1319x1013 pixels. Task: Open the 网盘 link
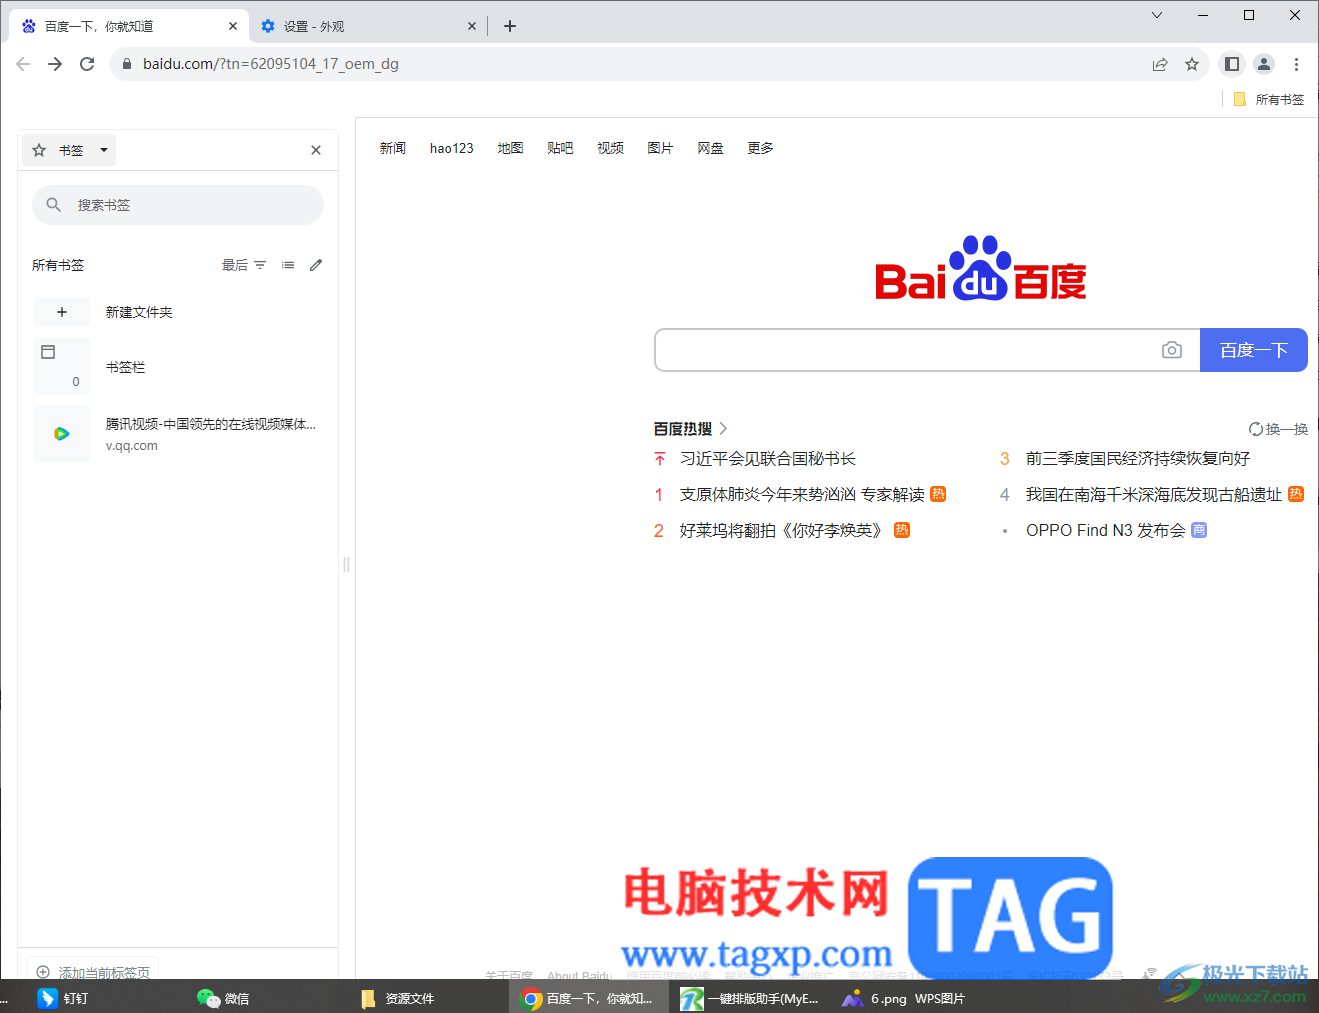[710, 148]
